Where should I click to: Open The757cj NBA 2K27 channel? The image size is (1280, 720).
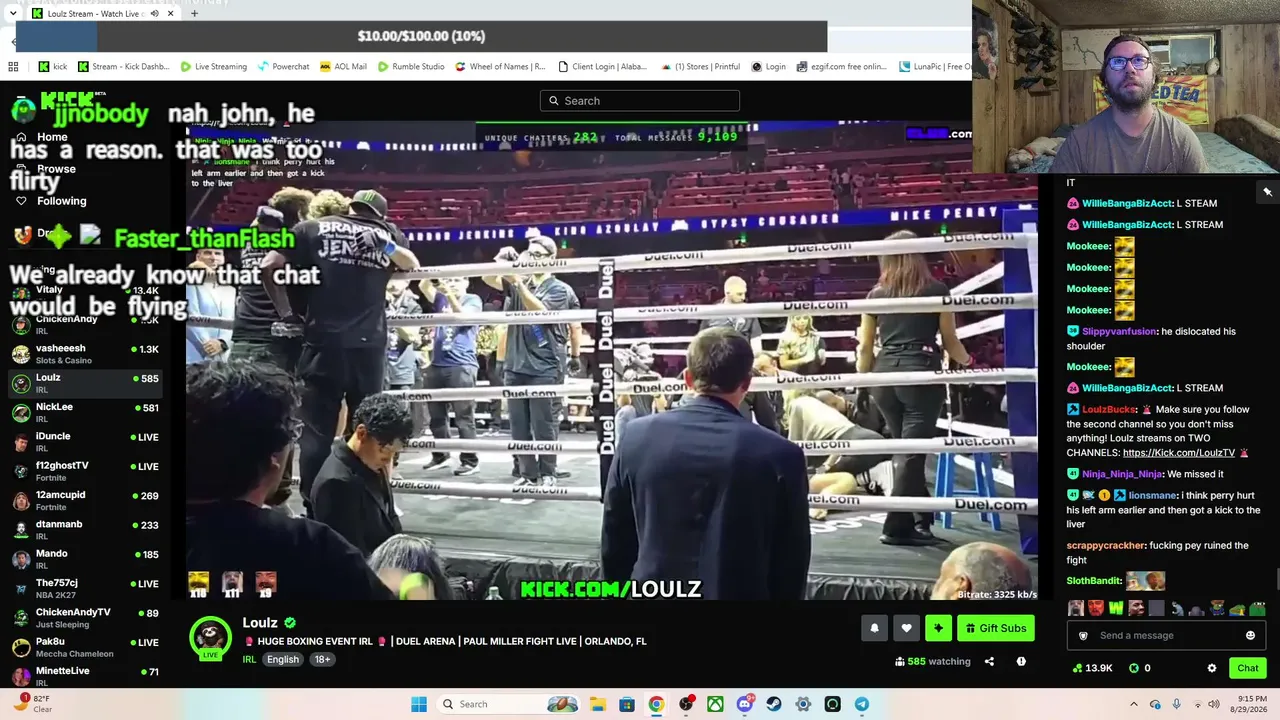85,588
